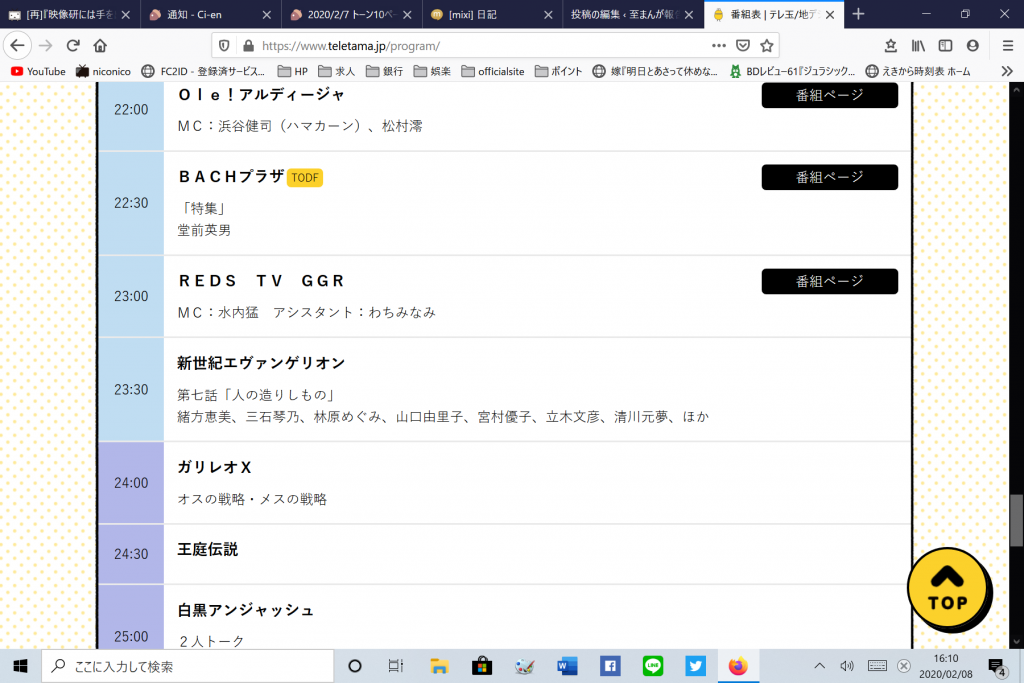Reload the teletama program page
The image size is (1024, 683).
tap(72, 46)
